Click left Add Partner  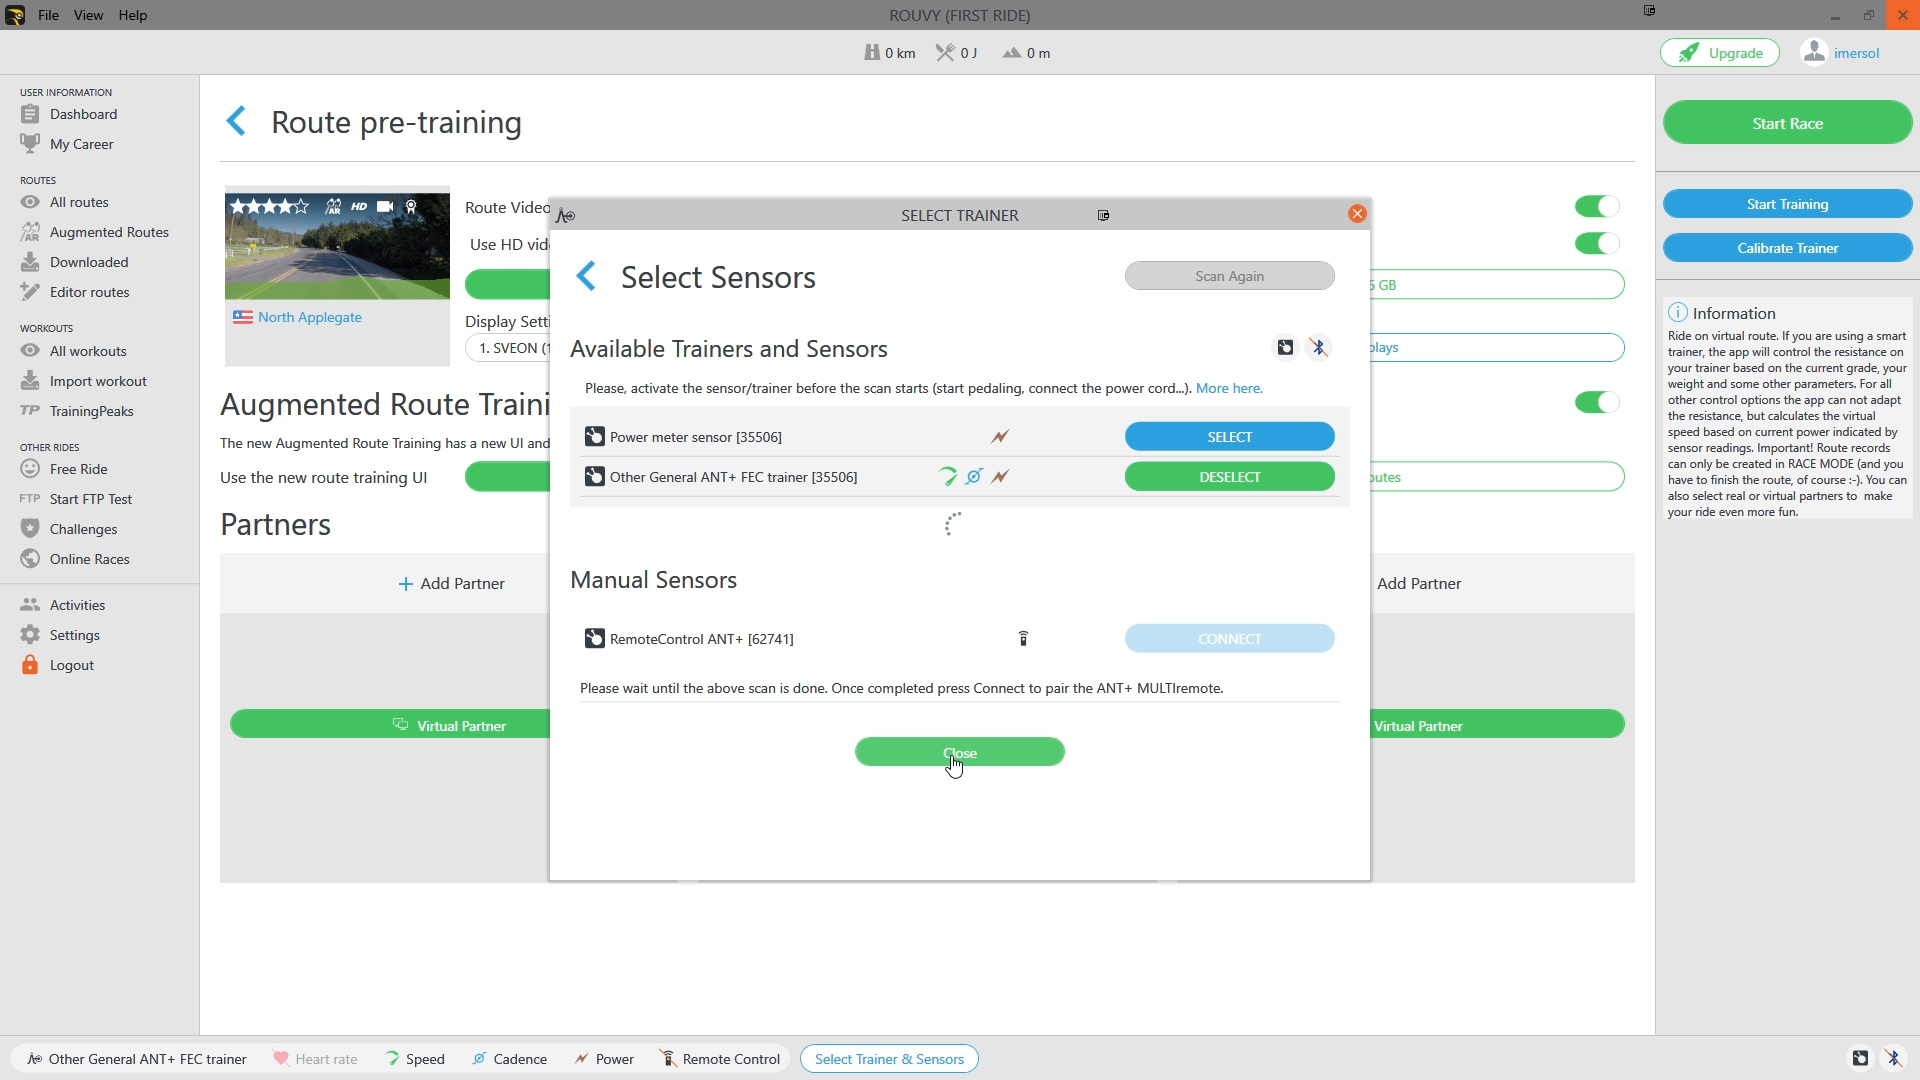[451, 584]
